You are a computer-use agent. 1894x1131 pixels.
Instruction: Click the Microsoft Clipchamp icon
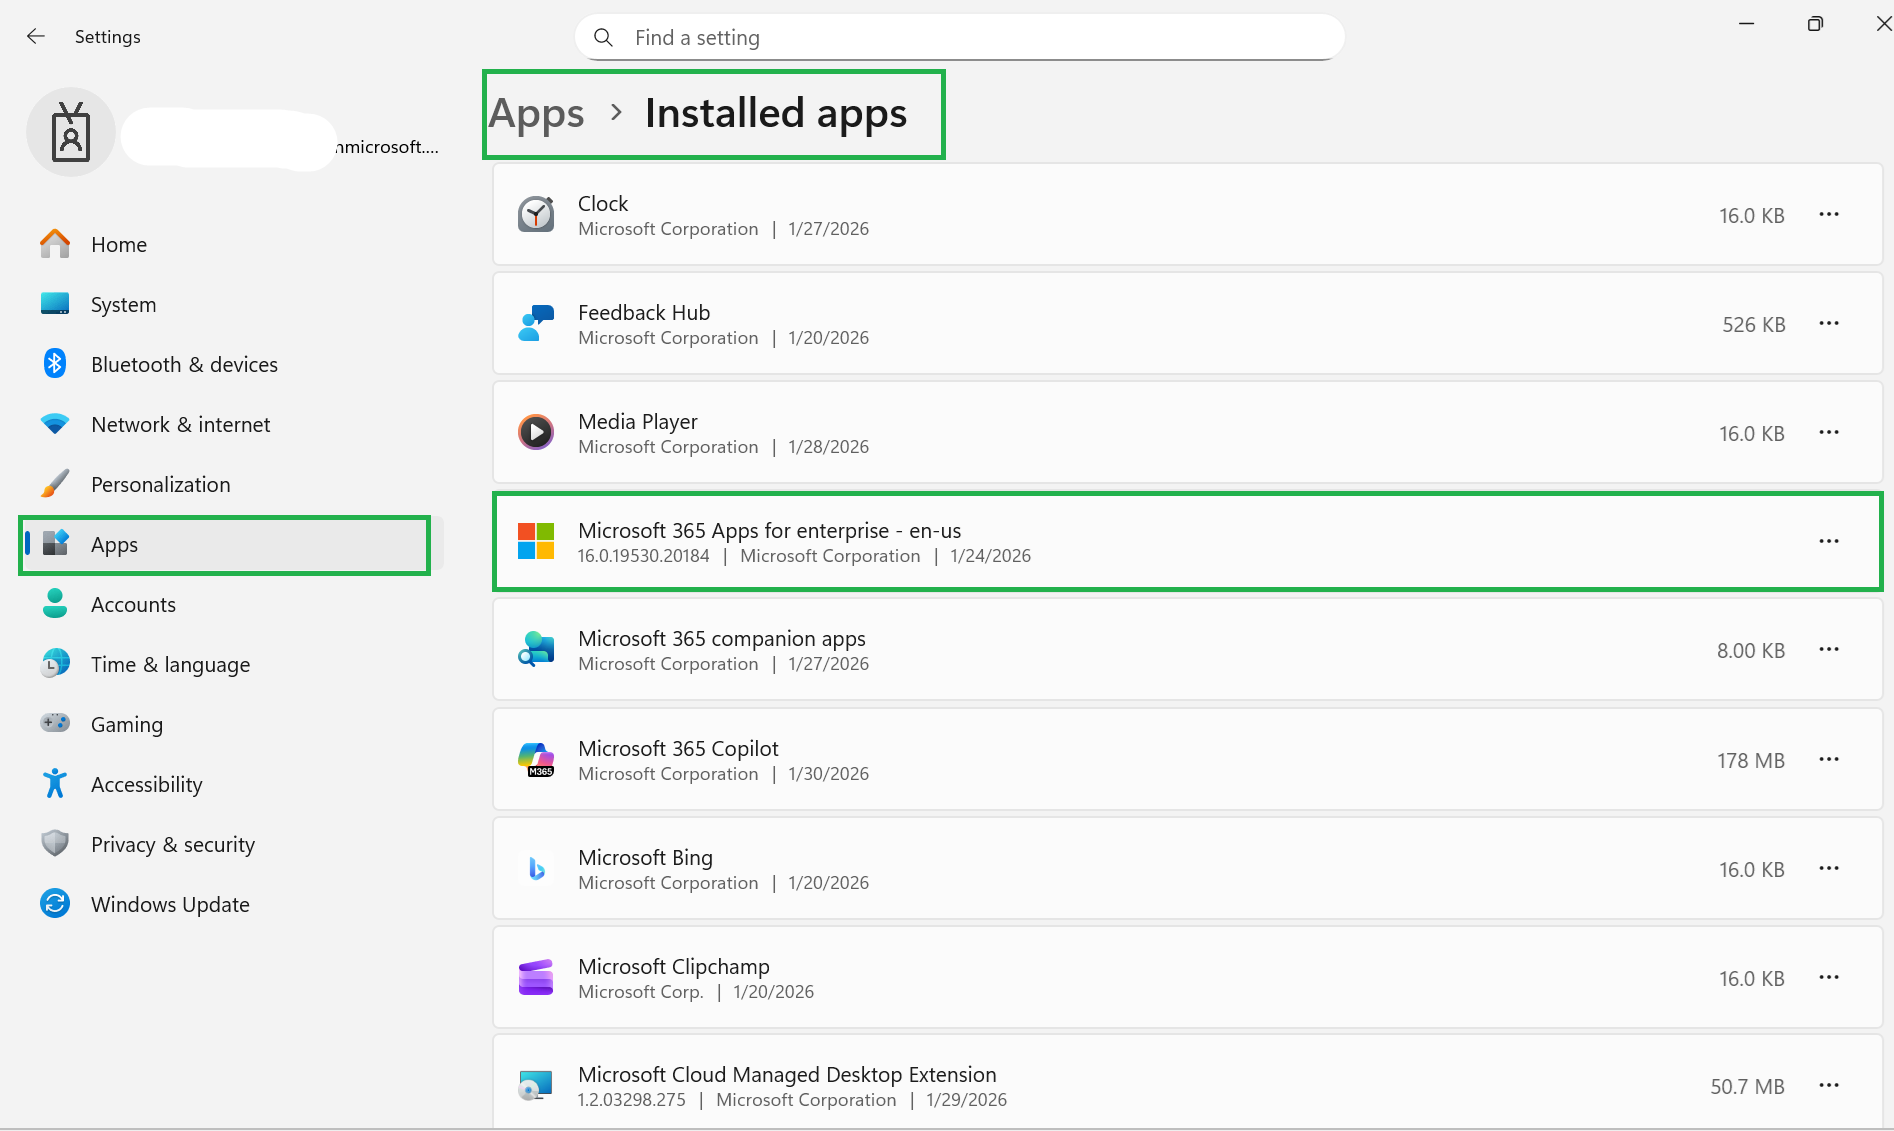coord(536,977)
